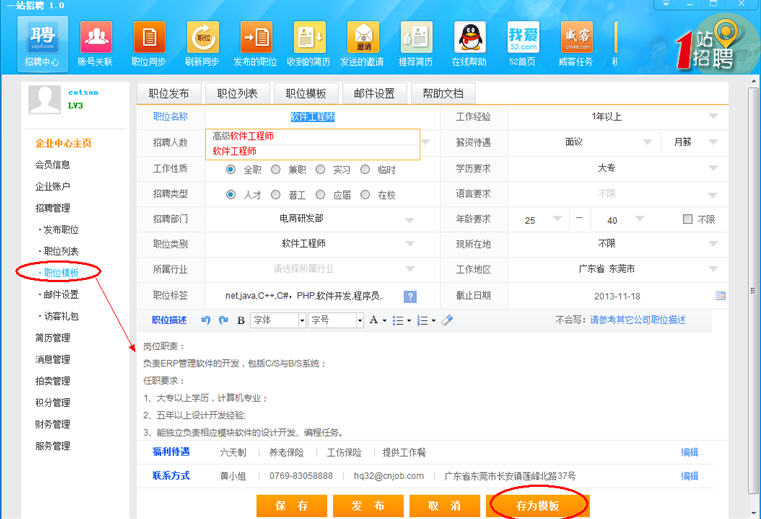The height and width of the screenshot is (519, 761).
Task: Open the 邮件设置 tab
Action: click(x=373, y=94)
